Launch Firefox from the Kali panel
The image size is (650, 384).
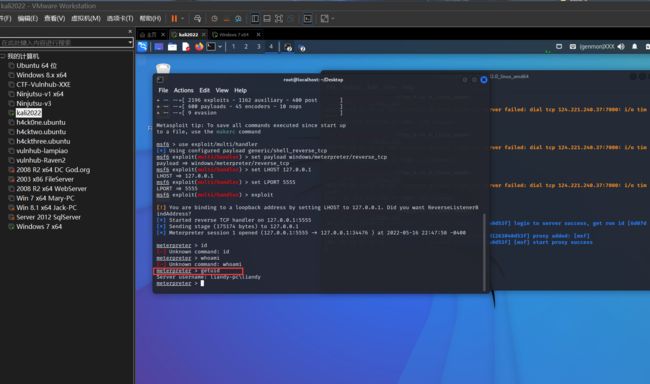[199, 47]
